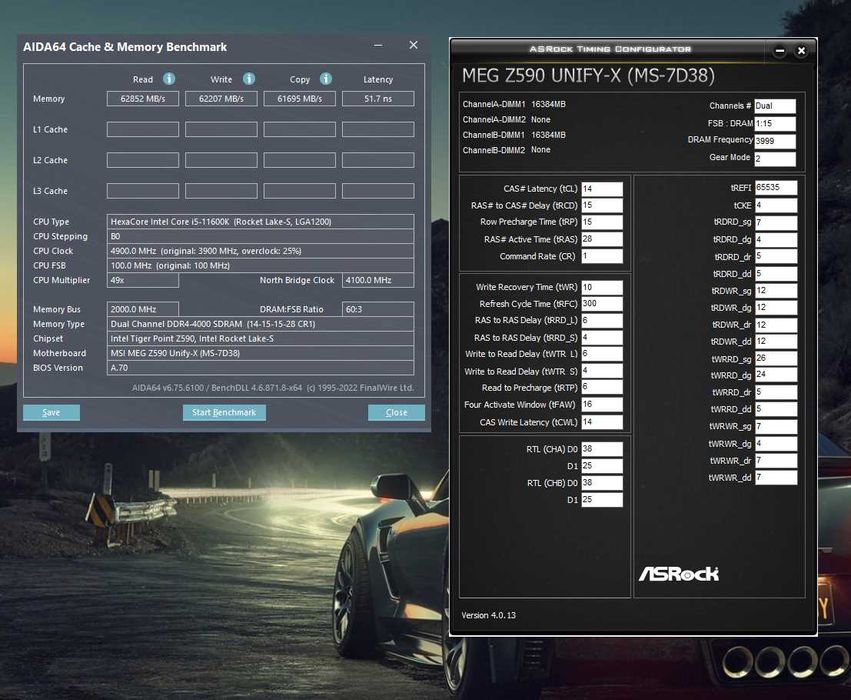Click the Memory Type DDR4-4000 field
Image resolution: width=851 pixels, height=700 pixels.
pos(261,324)
